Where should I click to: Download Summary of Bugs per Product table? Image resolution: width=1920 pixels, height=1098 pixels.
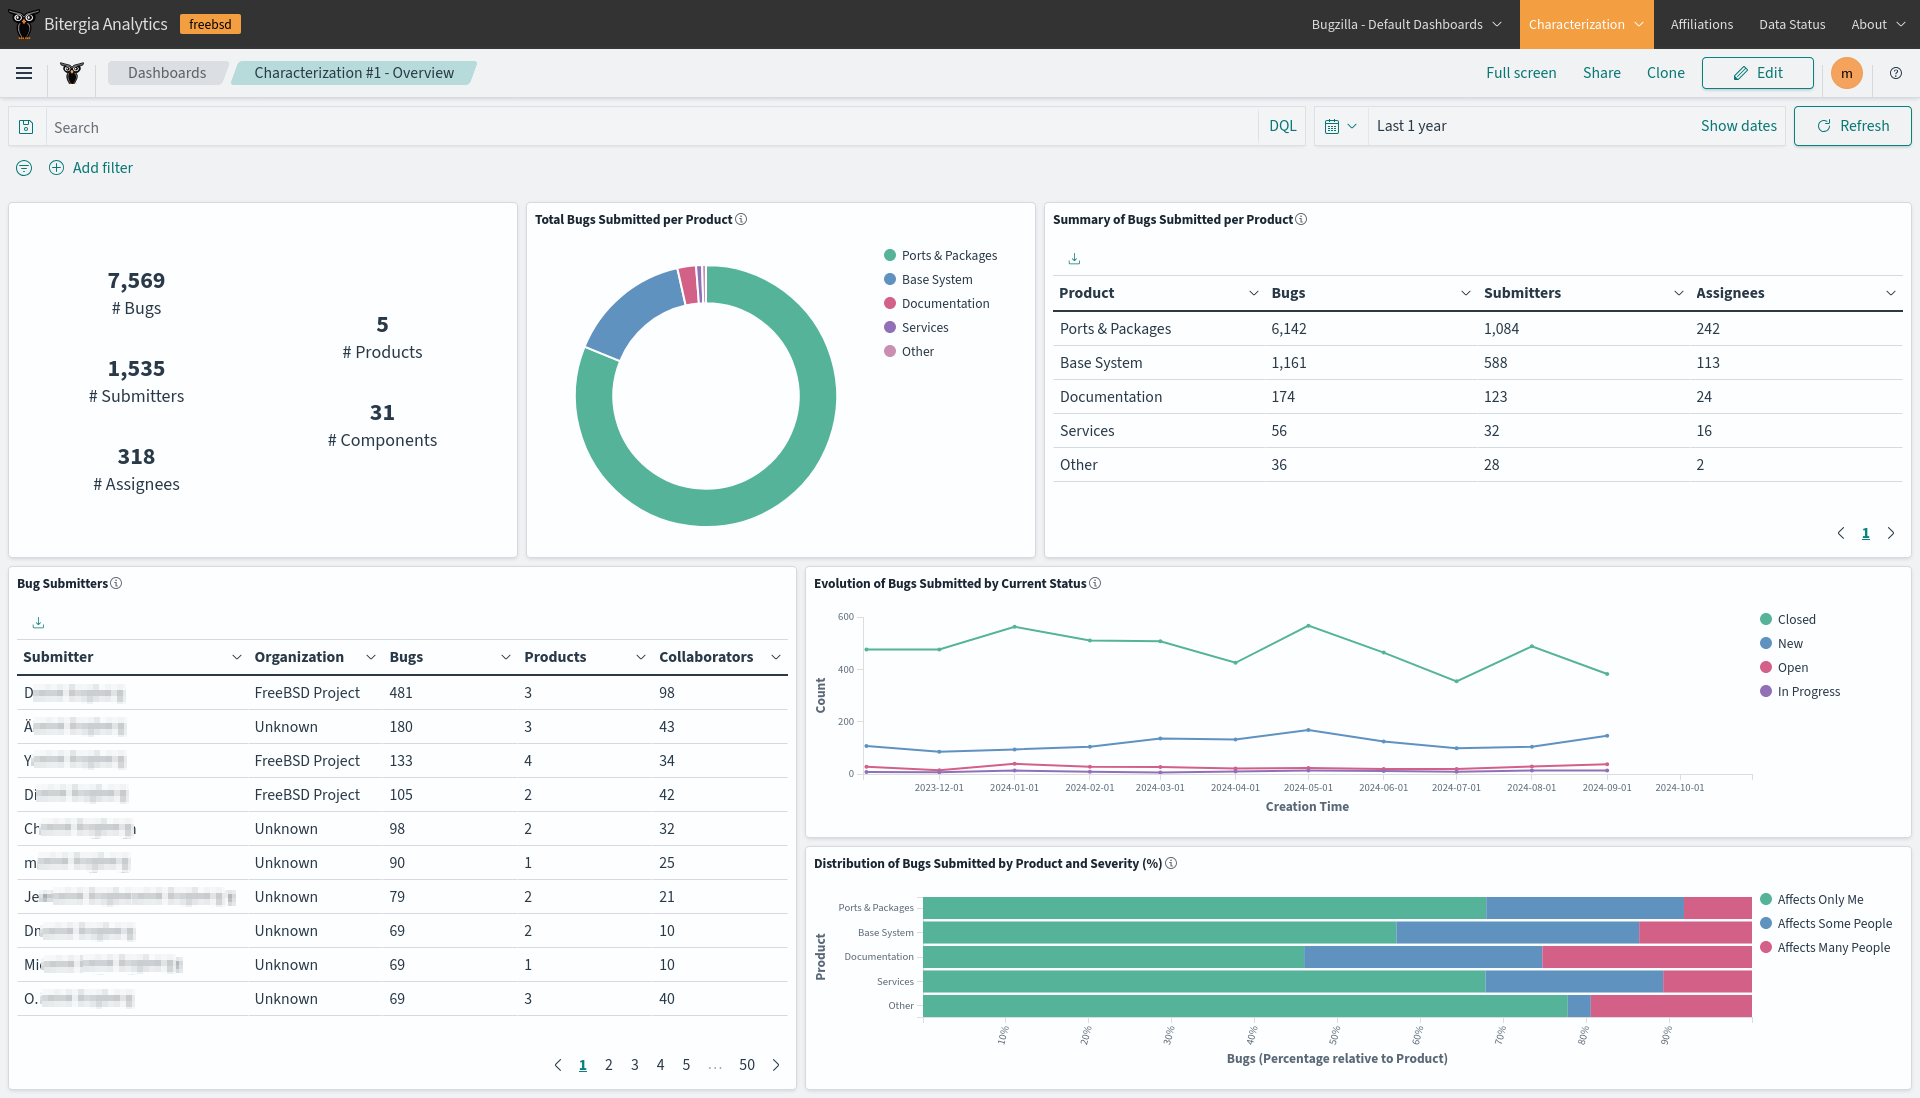coord(1074,259)
